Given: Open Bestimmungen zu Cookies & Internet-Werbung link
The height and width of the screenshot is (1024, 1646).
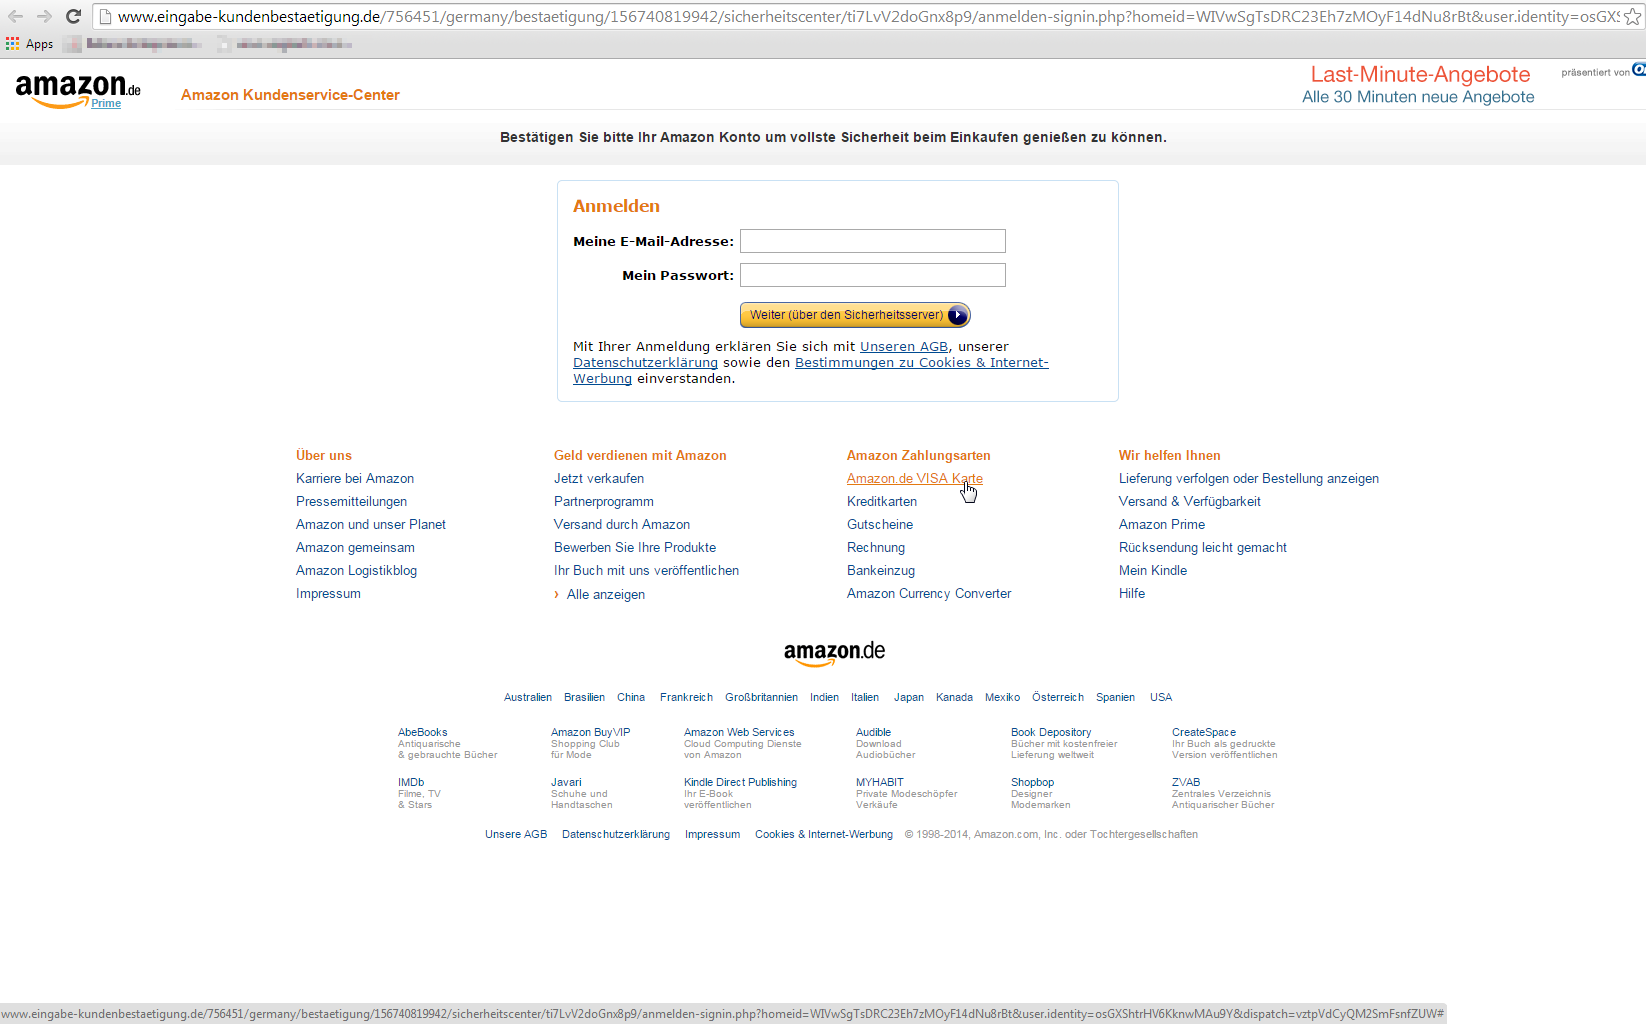Looking at the screenshot, I should [x=921, y=363].
